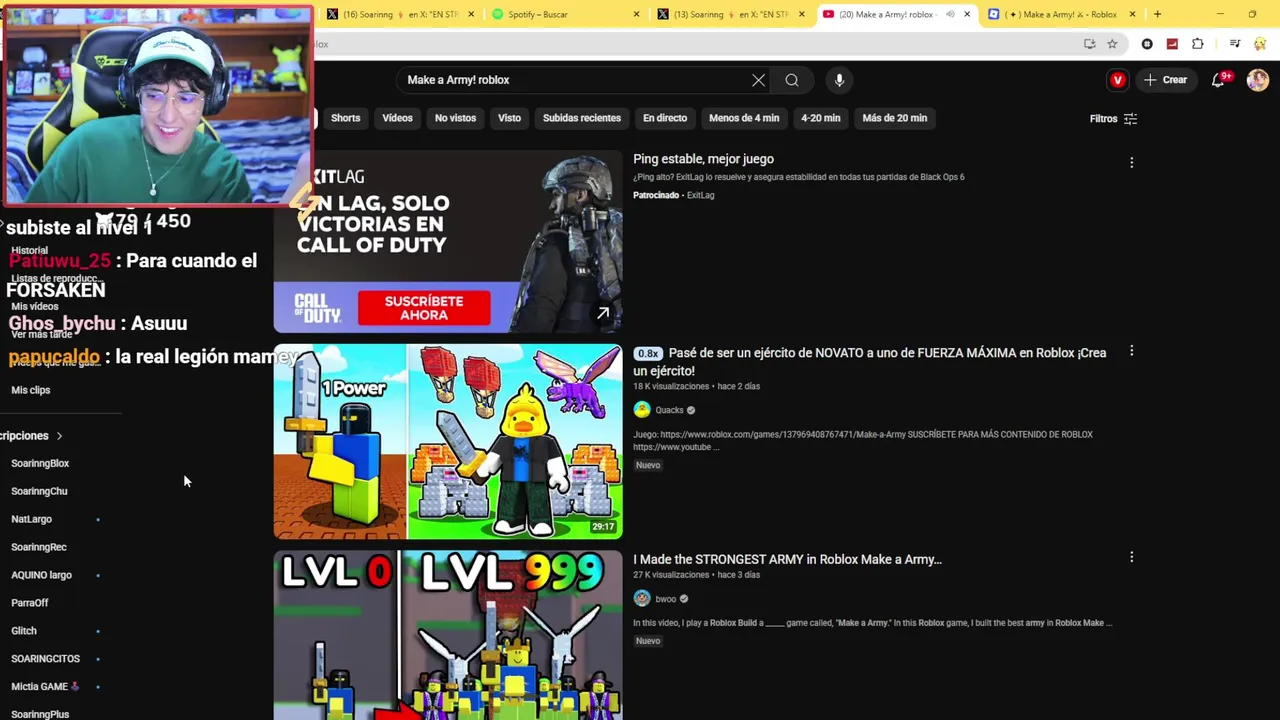This screenshot has height=720, width=1280.
Task: Select the Menos de 4 min chip
Action: [744, 118]
